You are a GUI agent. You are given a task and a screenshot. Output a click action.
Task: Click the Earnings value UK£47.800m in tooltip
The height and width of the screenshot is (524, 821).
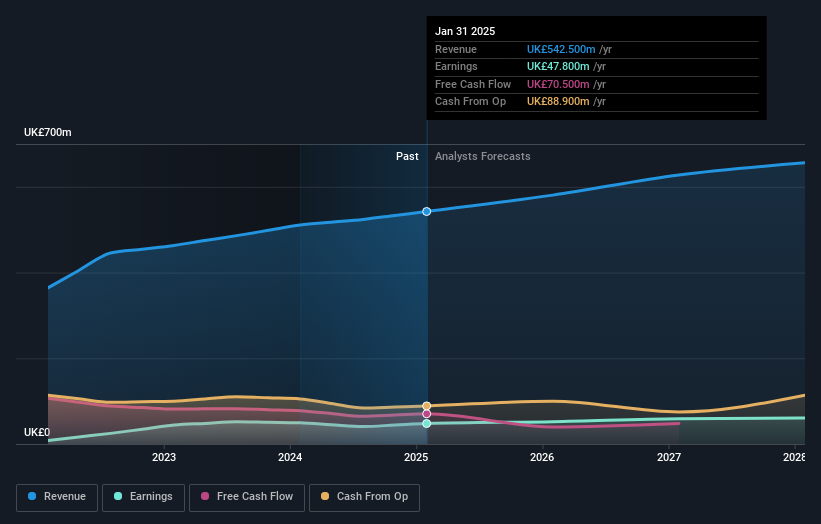point(558,66)
